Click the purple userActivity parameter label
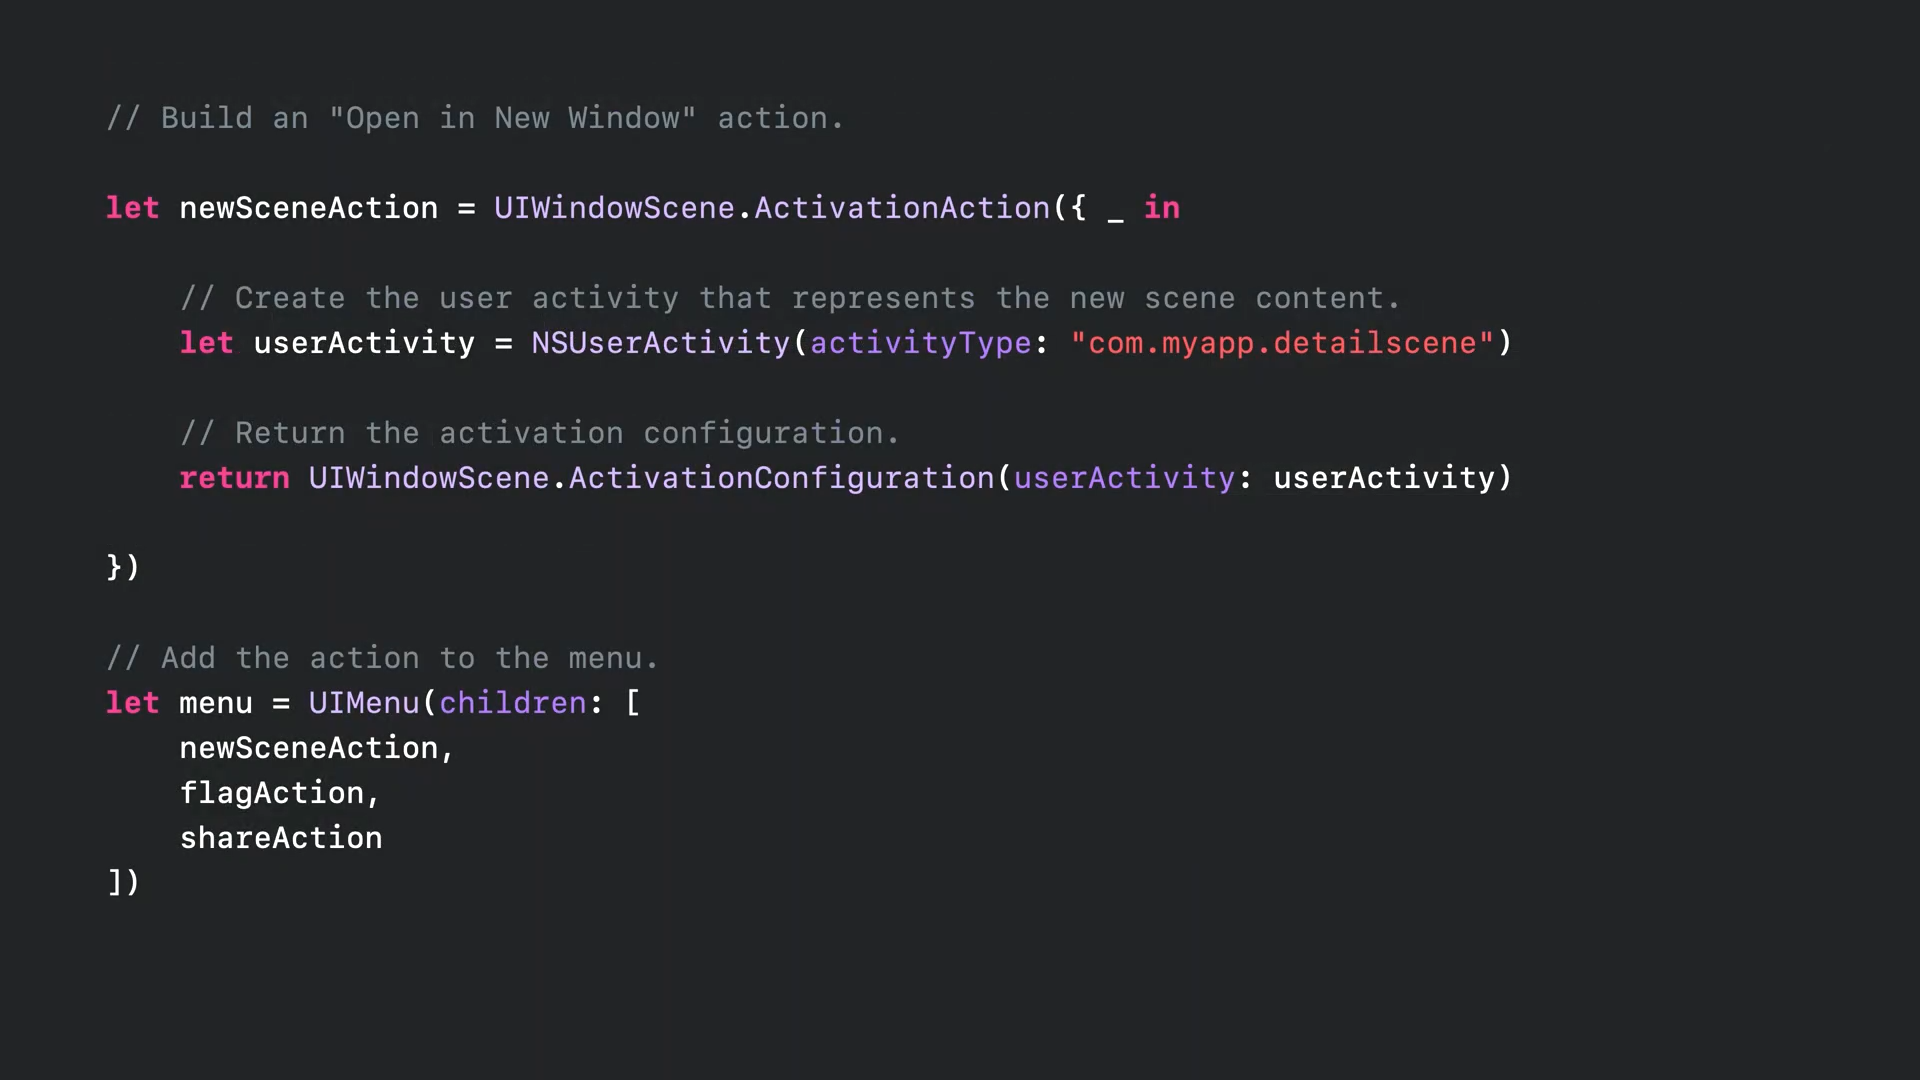 (1124, 478)
